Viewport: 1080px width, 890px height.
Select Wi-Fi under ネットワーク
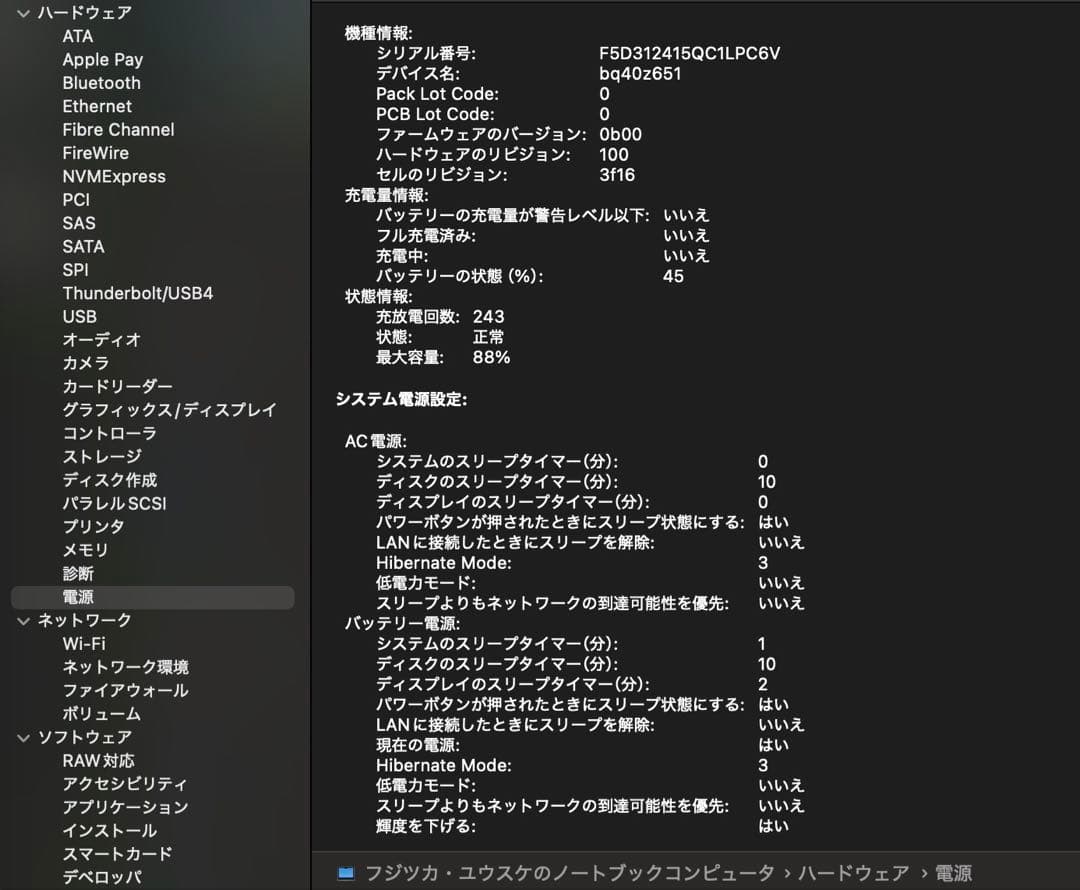pos(83,644)
